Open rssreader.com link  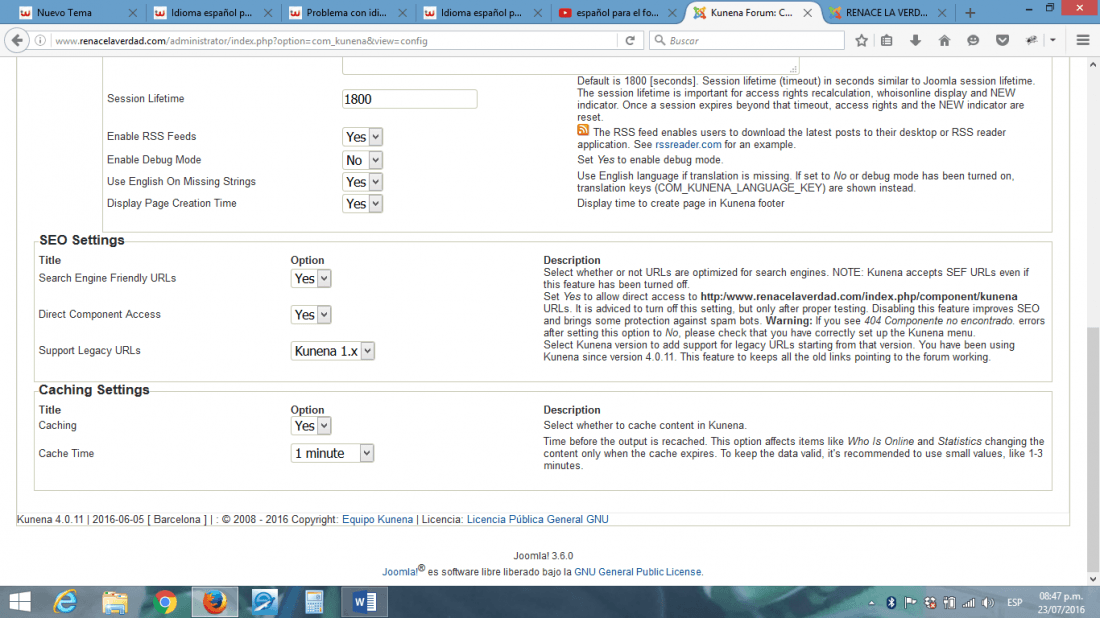[688, 145]
